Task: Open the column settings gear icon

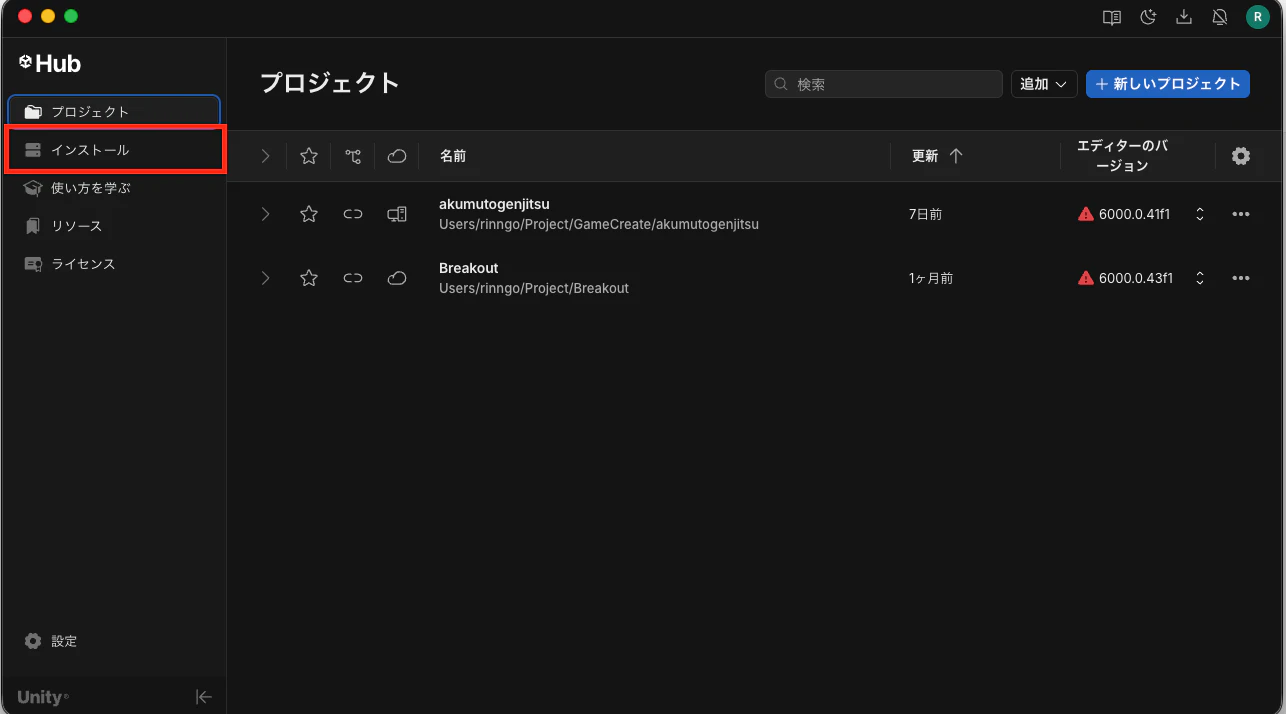Action: pos(1241,156)
